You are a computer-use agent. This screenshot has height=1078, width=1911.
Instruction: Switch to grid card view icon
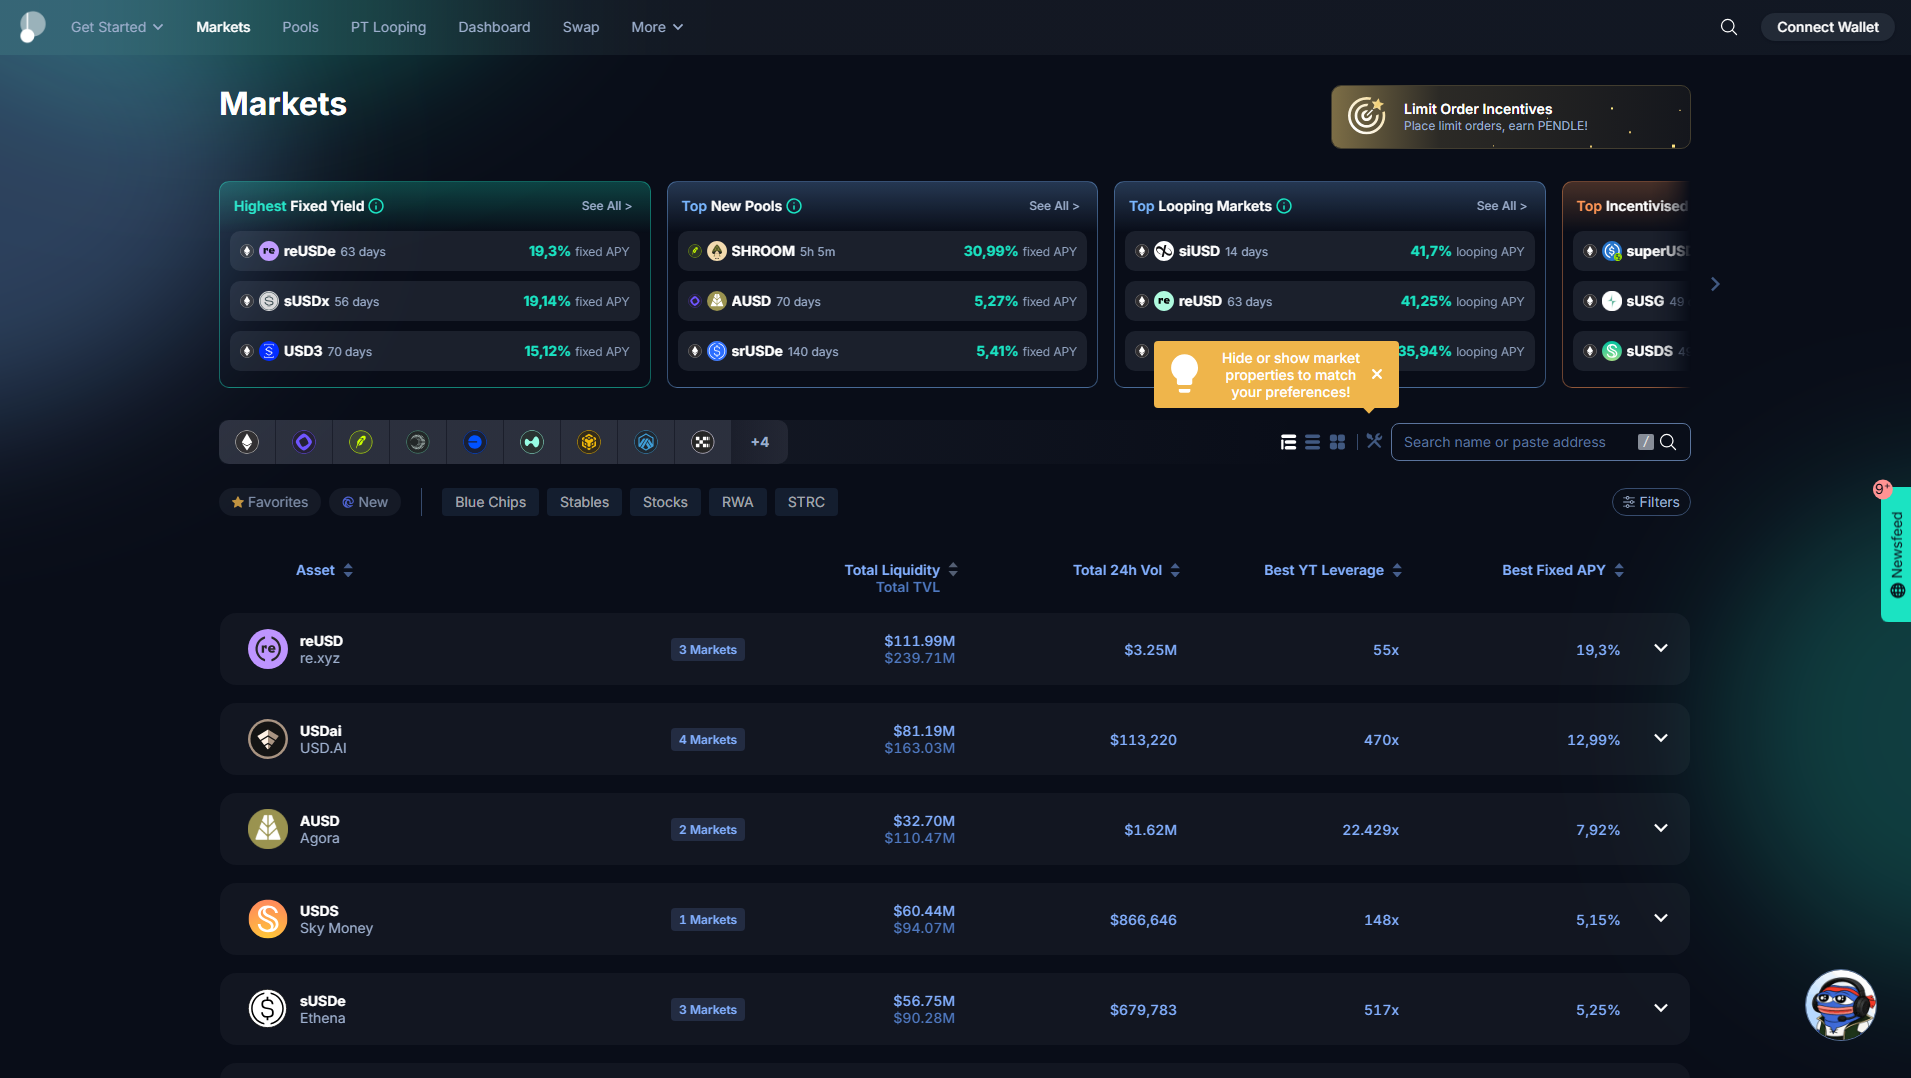(x=1337, y=442)
